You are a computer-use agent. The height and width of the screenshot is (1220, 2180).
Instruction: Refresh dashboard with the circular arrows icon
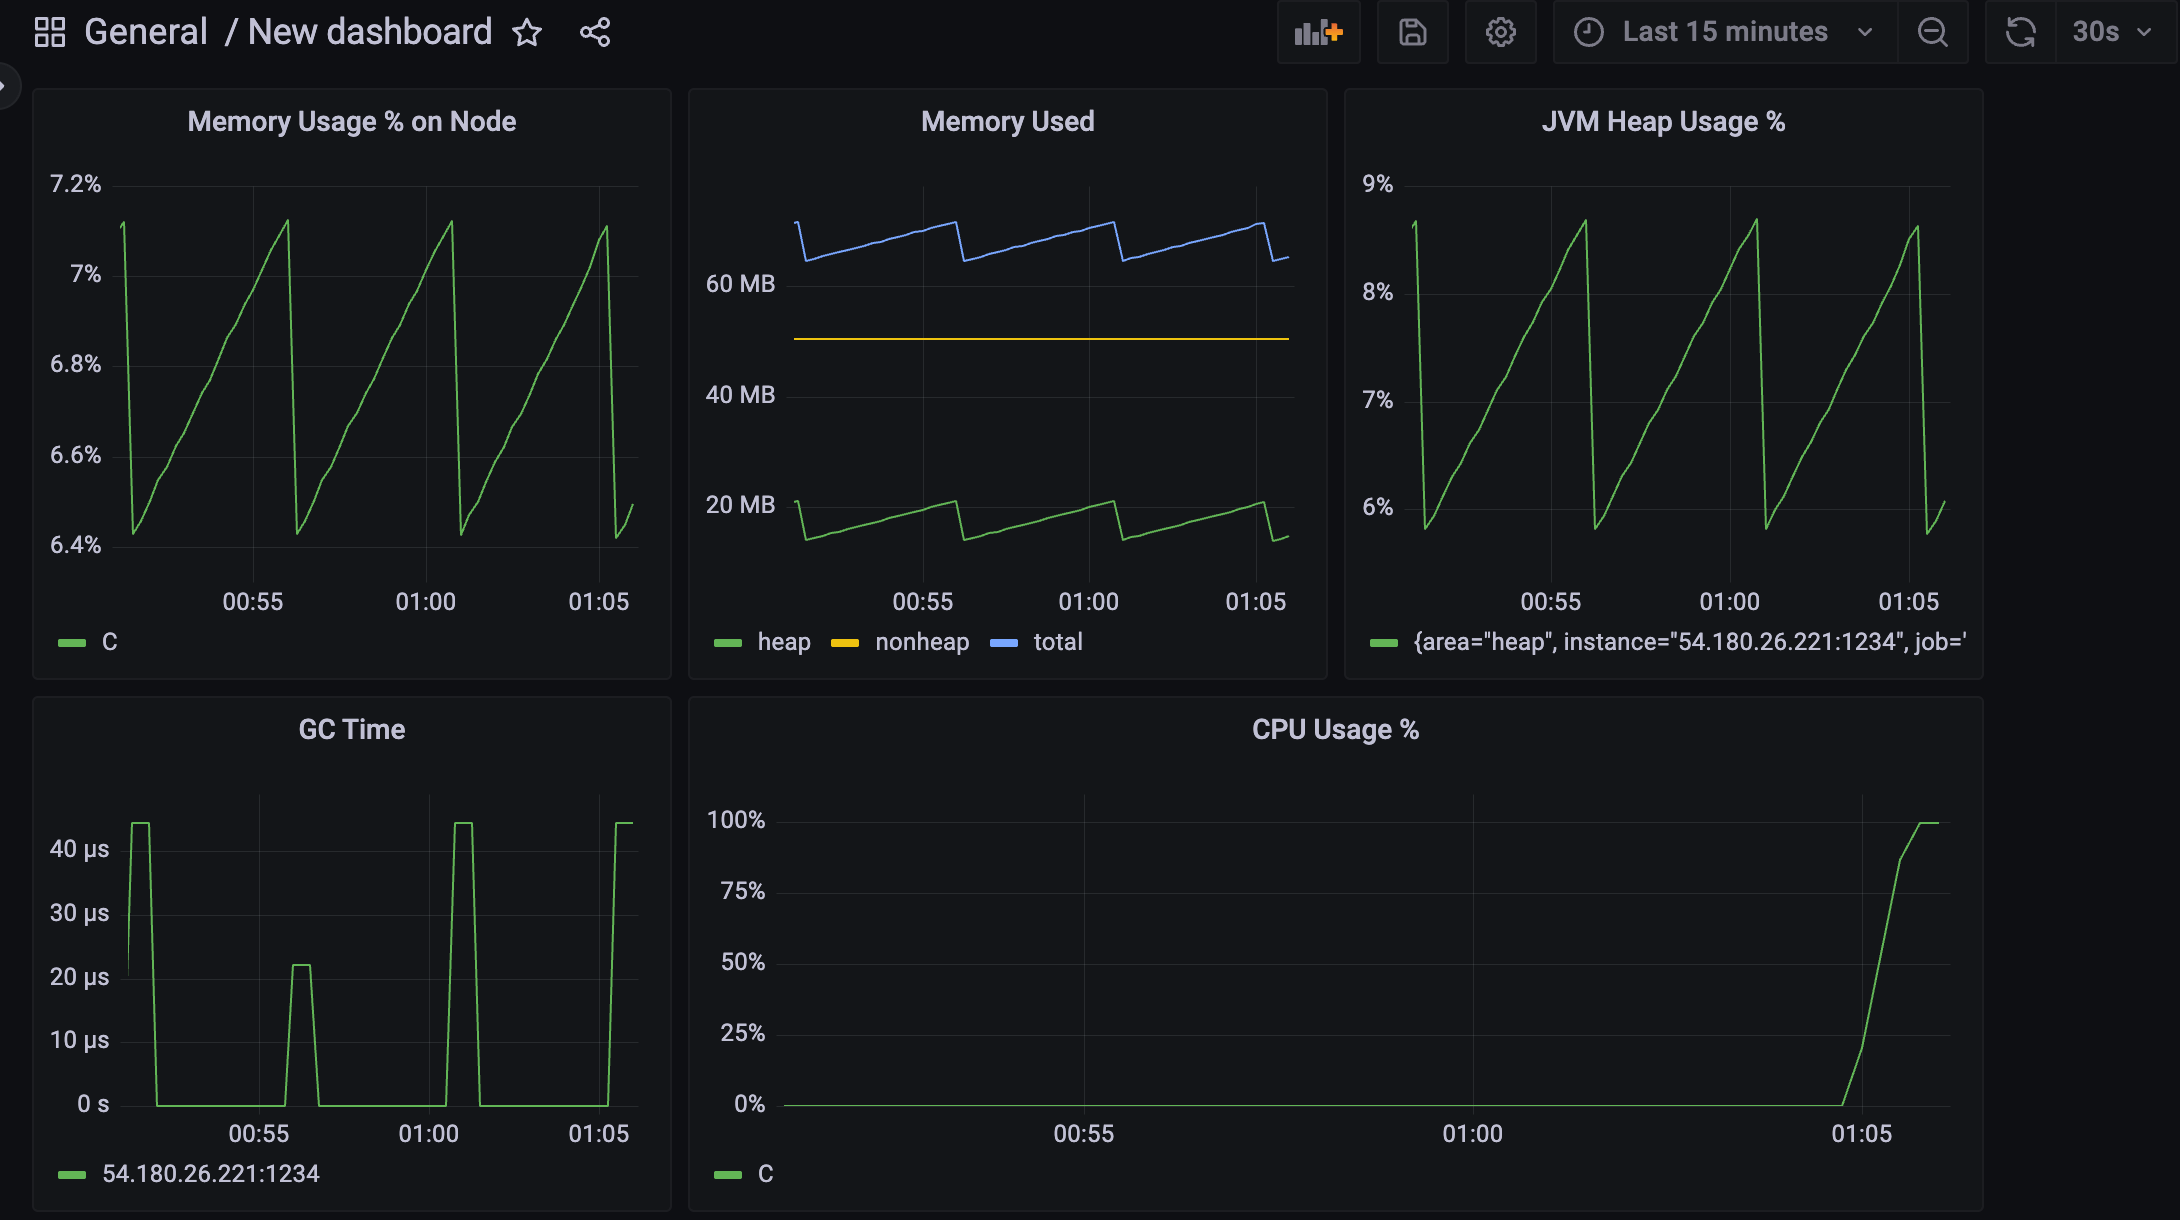(x=2020, y=33)
